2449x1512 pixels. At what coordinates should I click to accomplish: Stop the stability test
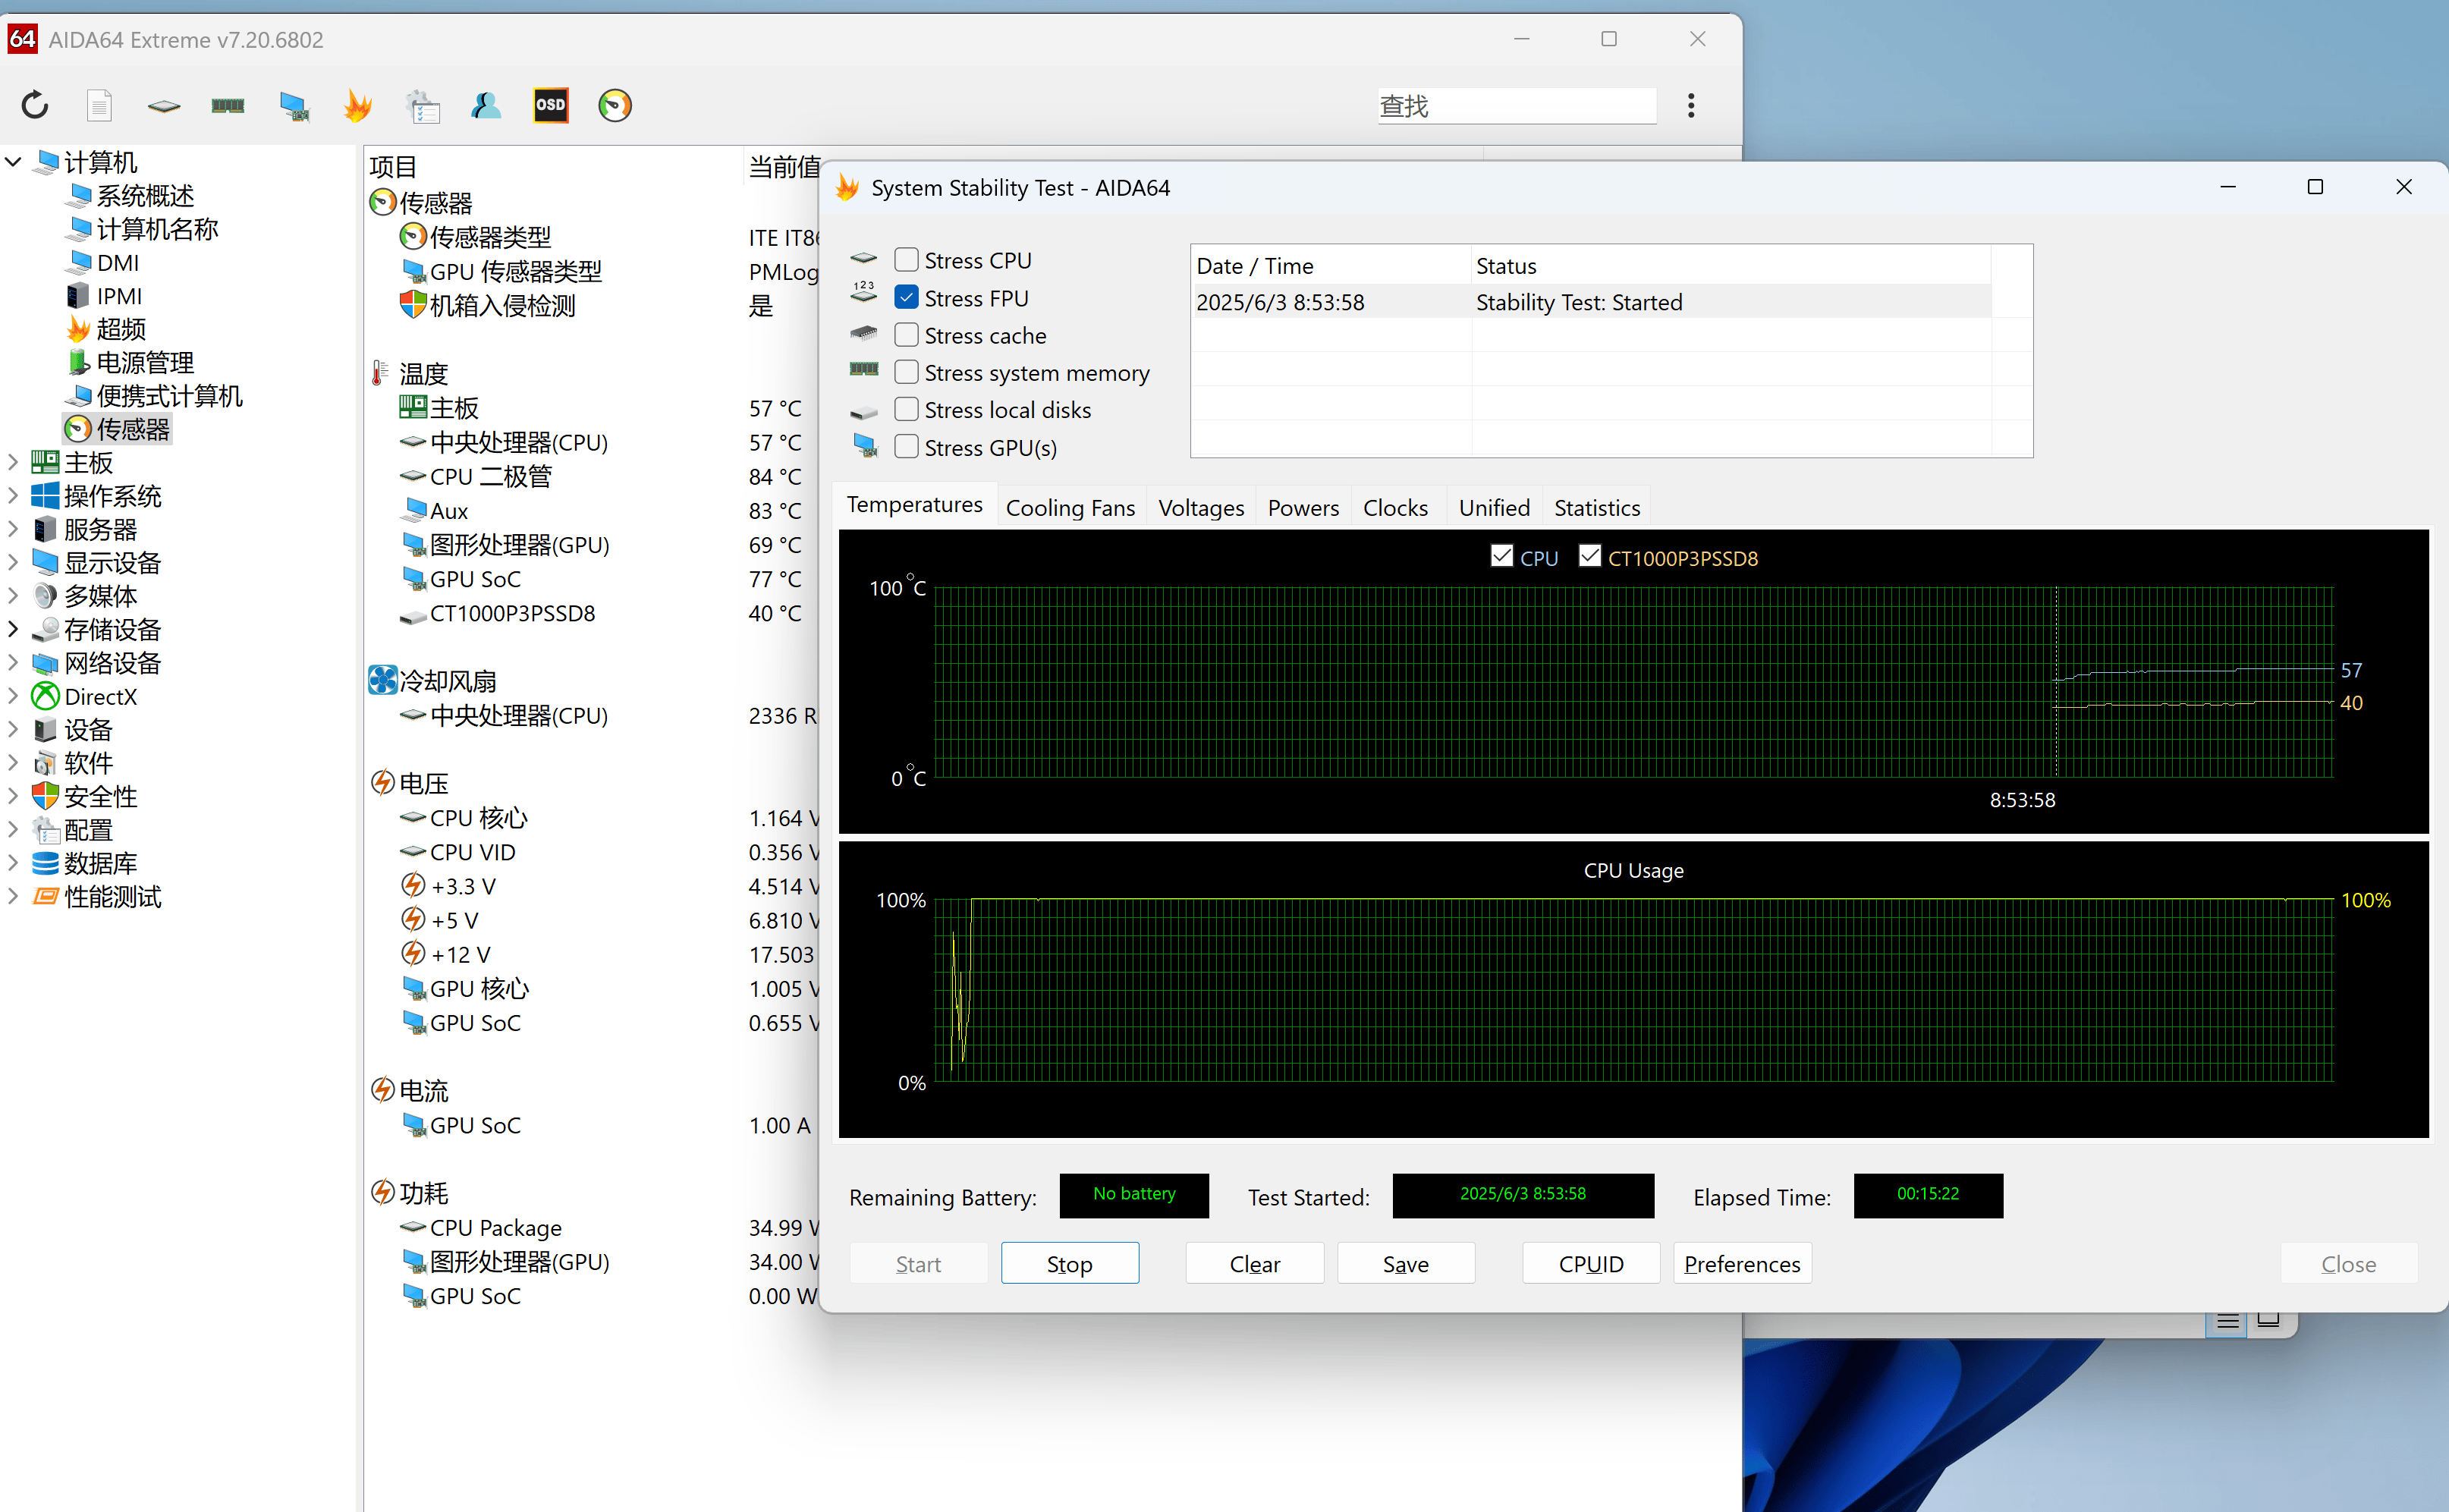(x=1069, y=1263)
